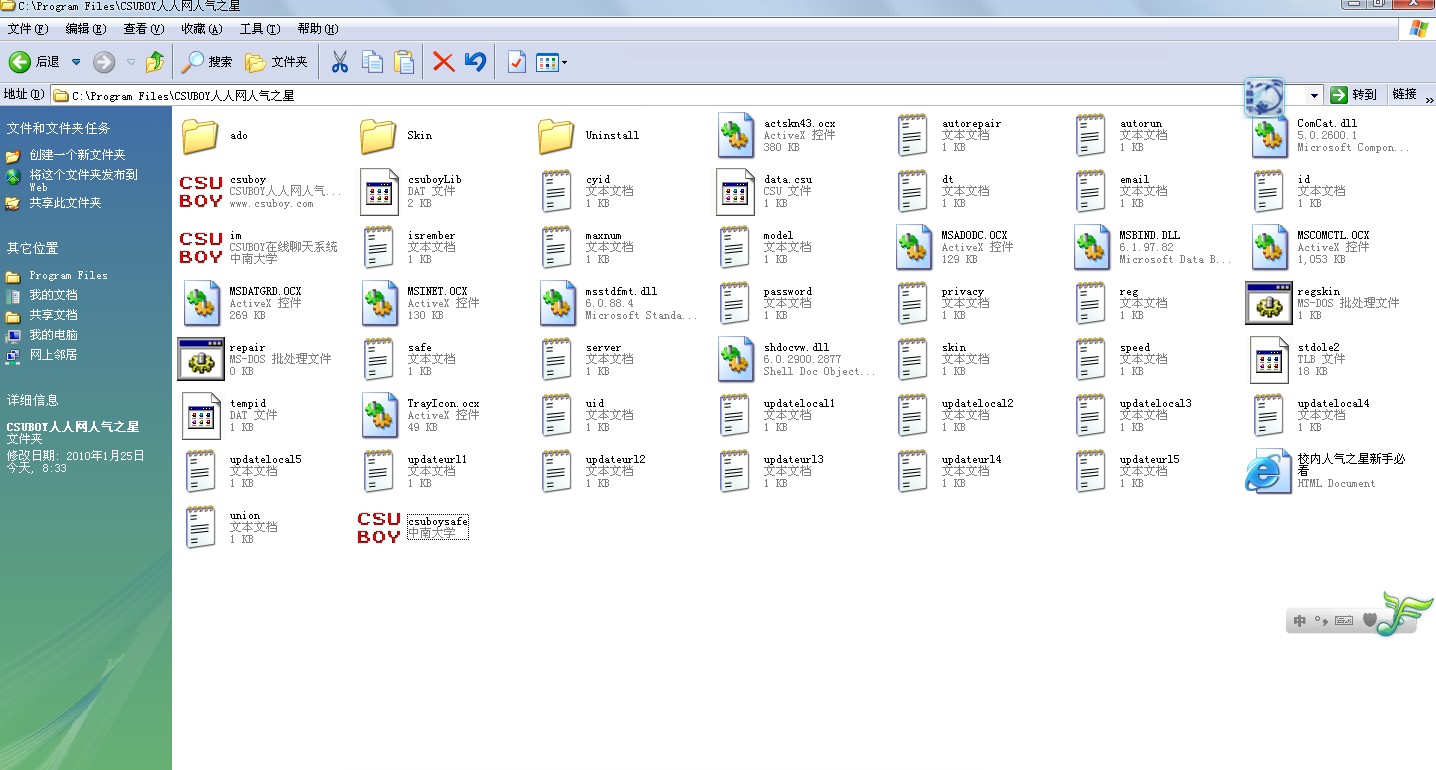1436x770 pixels.
Task: Open the File (文件) menu
Action: (27, 29)
